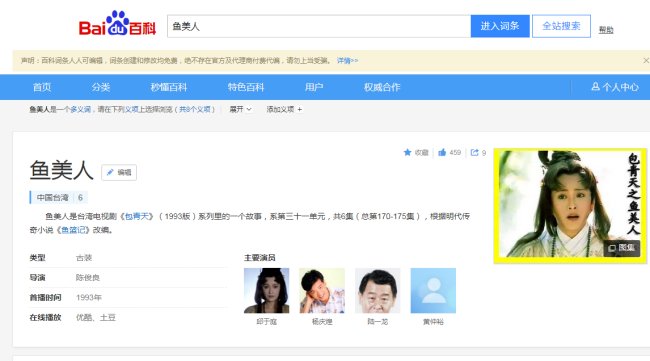Click the 全站搜索 button
Screen dimensions: 650x361
pyautogui.click(x=561, y=26)
